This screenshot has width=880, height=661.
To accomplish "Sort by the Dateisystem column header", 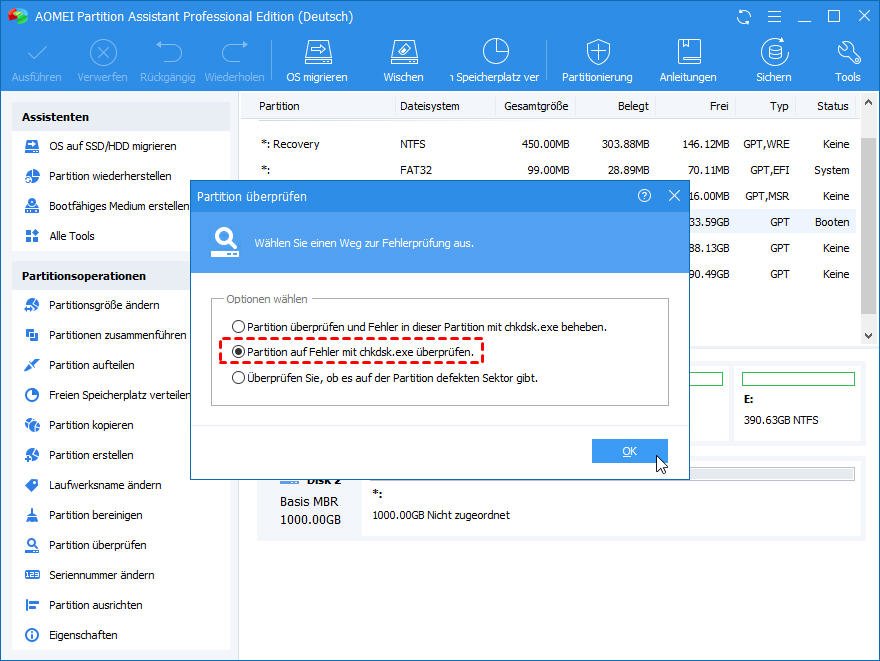I will (429, 106).
